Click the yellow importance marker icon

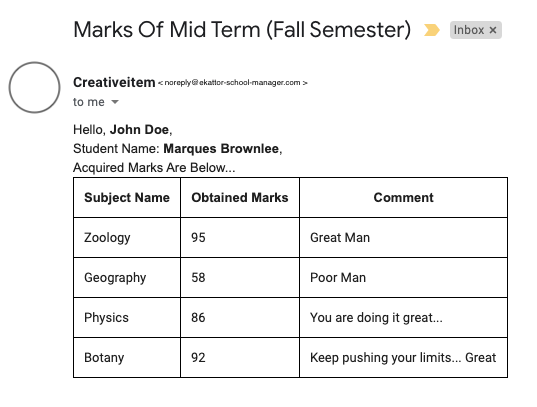pyautogui.click(x=432, y=30)
